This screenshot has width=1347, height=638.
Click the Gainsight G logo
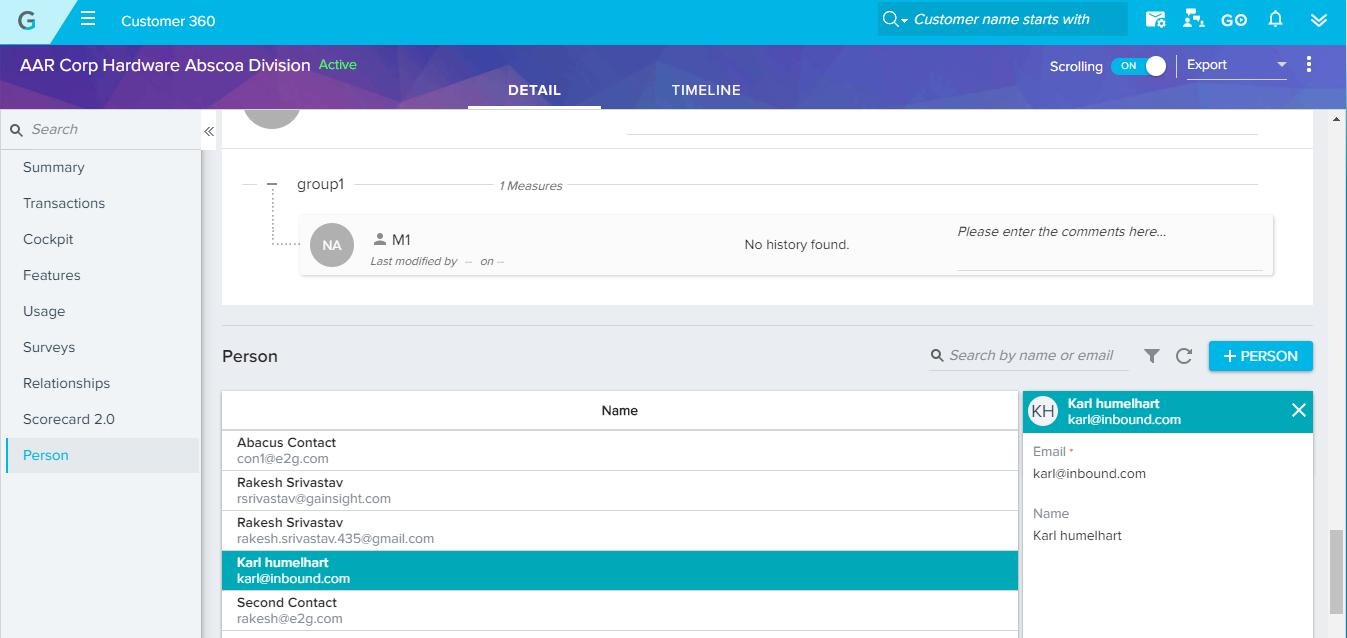pos(27,20)
